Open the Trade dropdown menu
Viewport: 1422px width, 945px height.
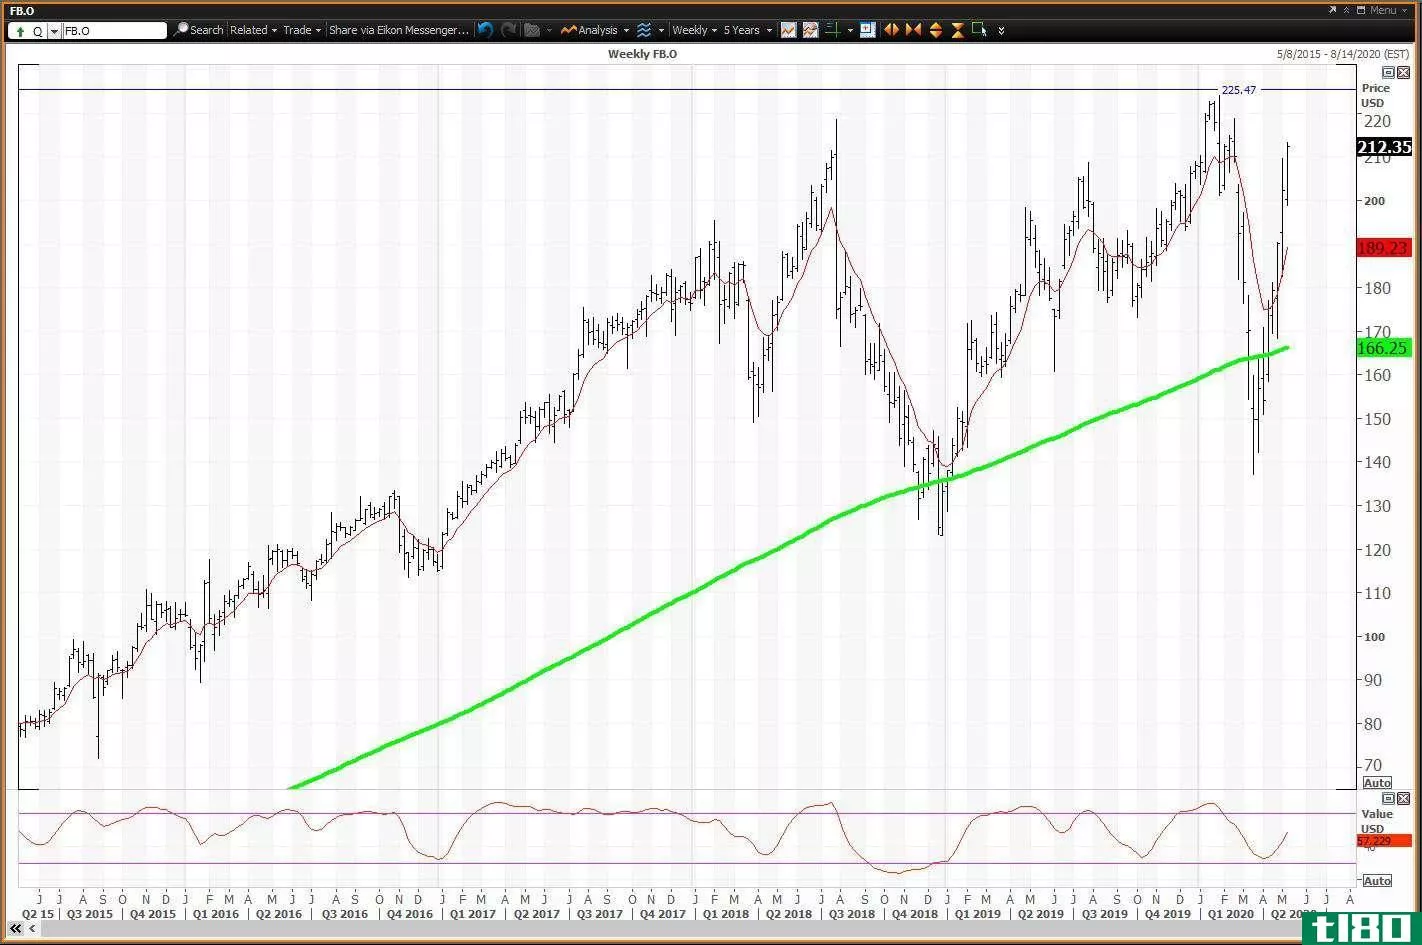click(302, 30)
